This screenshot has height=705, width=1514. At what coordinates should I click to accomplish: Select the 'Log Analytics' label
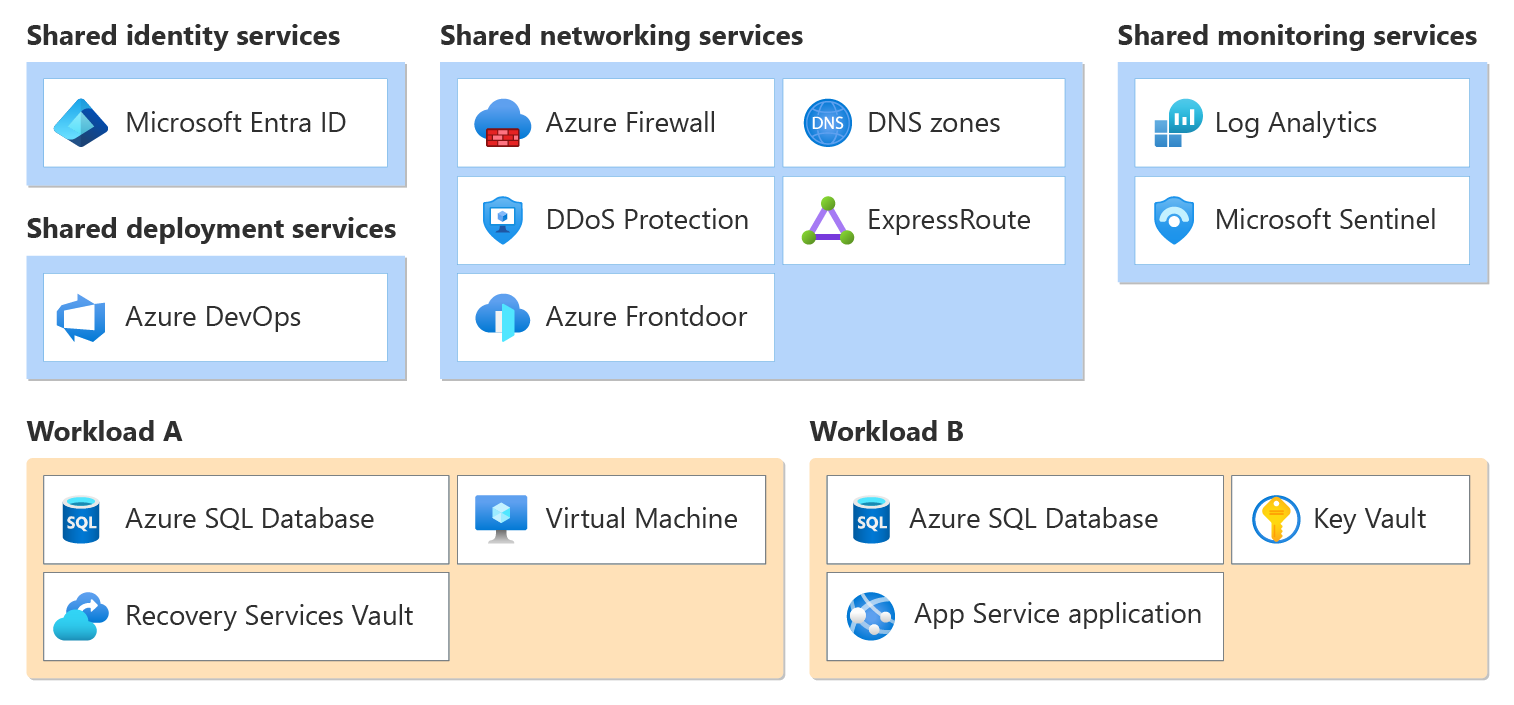(x=1296, y=124)
